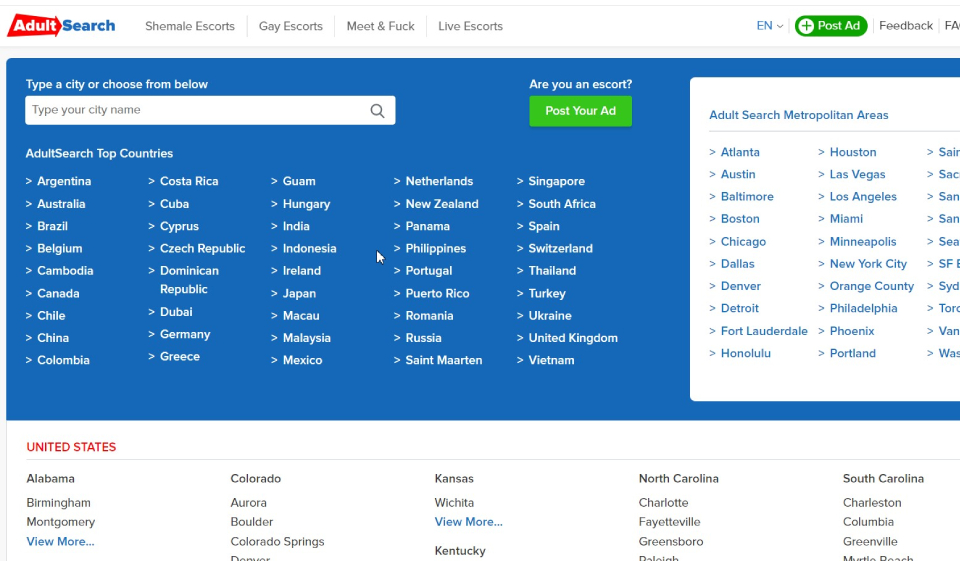Select Brazil country link

pyautogui.click(x=52, y=226)
